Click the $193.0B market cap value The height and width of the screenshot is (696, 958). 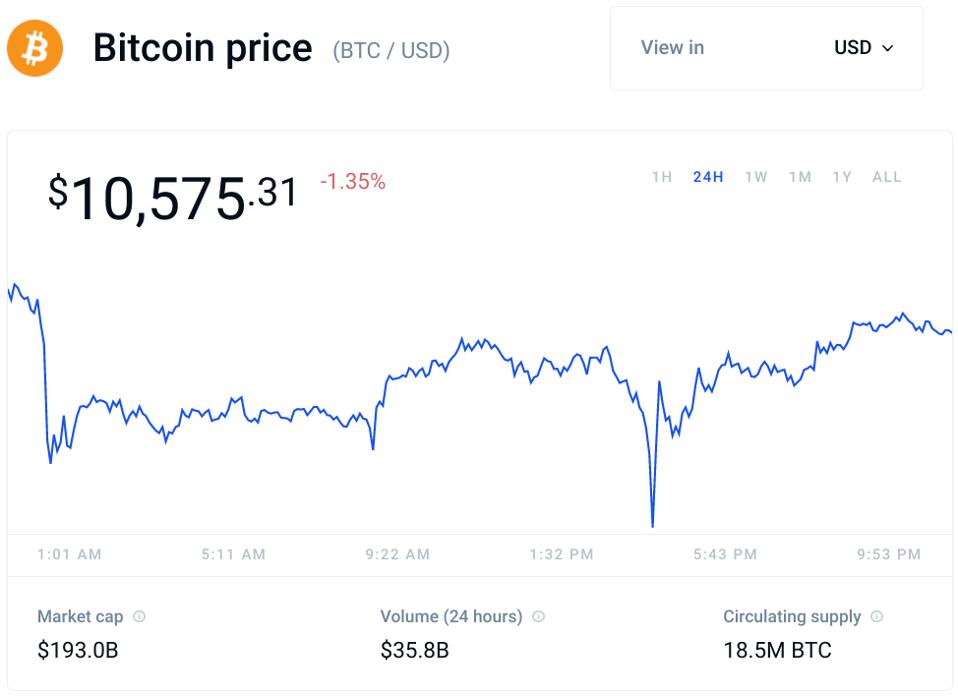click(x=78, y=650)
